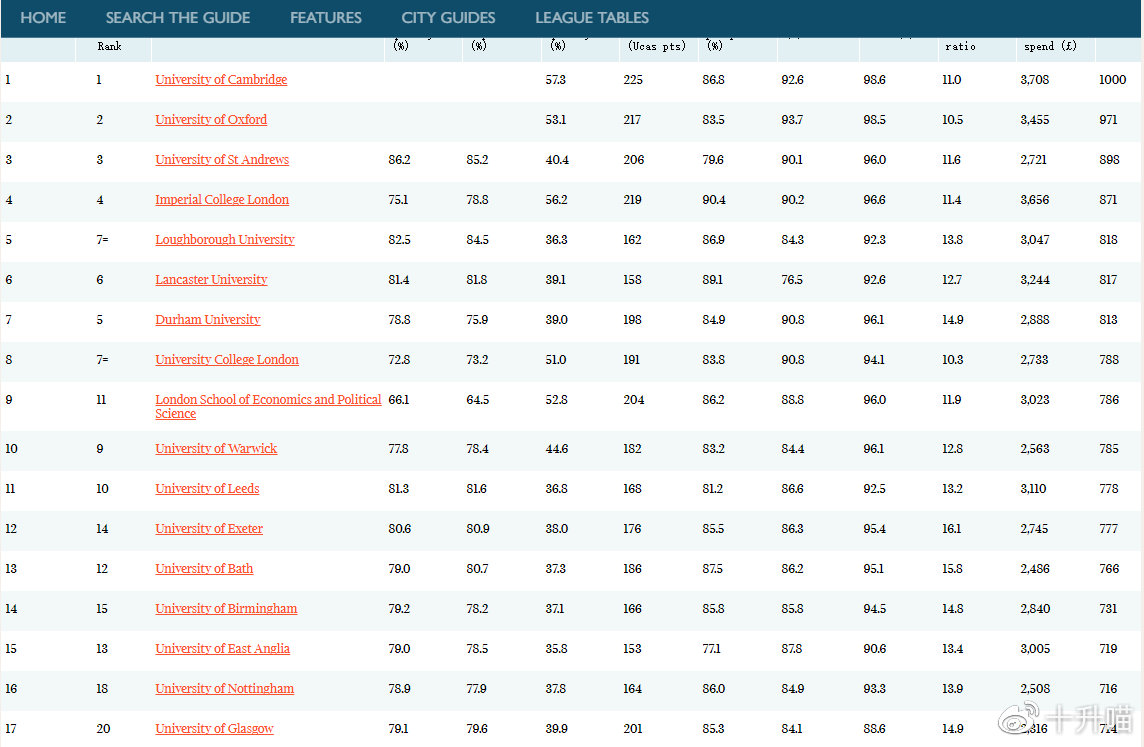Click the University of Bath link

coord(204,570)
